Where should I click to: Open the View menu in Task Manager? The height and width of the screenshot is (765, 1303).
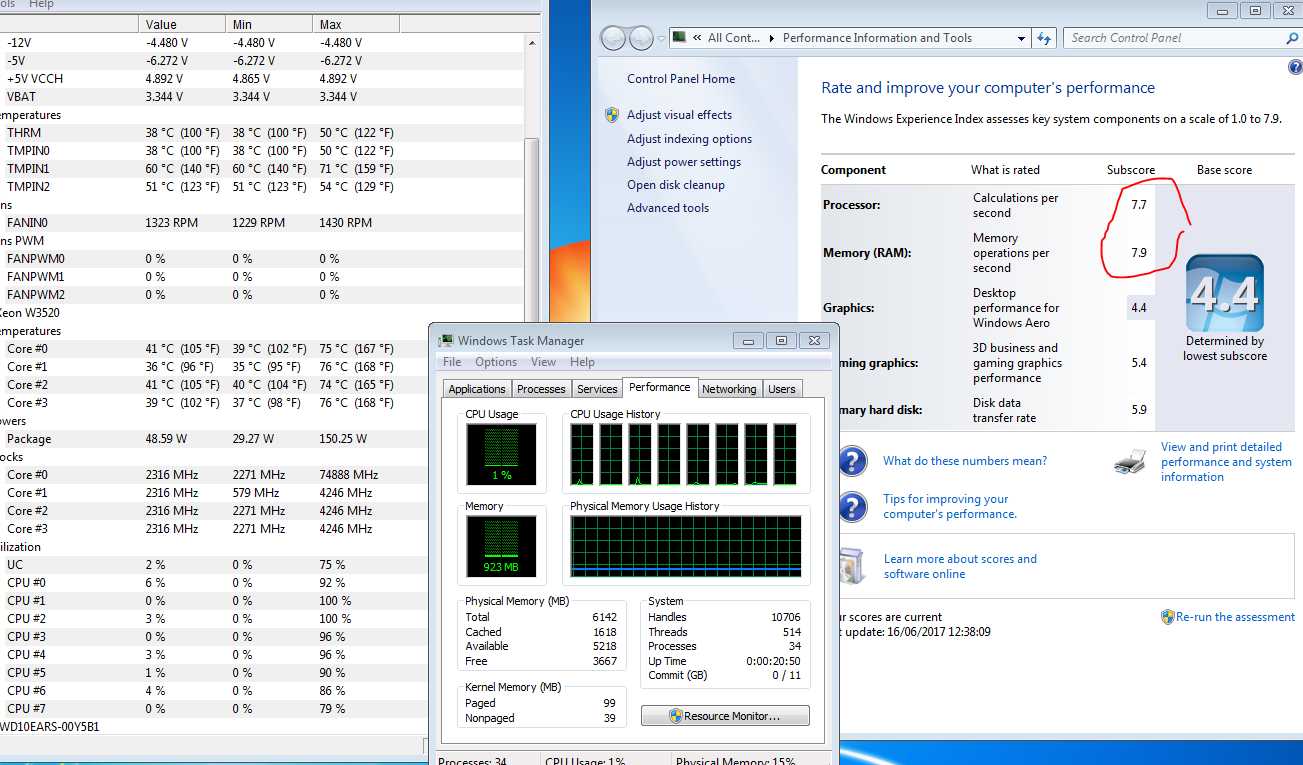click(x=543, y=362)
